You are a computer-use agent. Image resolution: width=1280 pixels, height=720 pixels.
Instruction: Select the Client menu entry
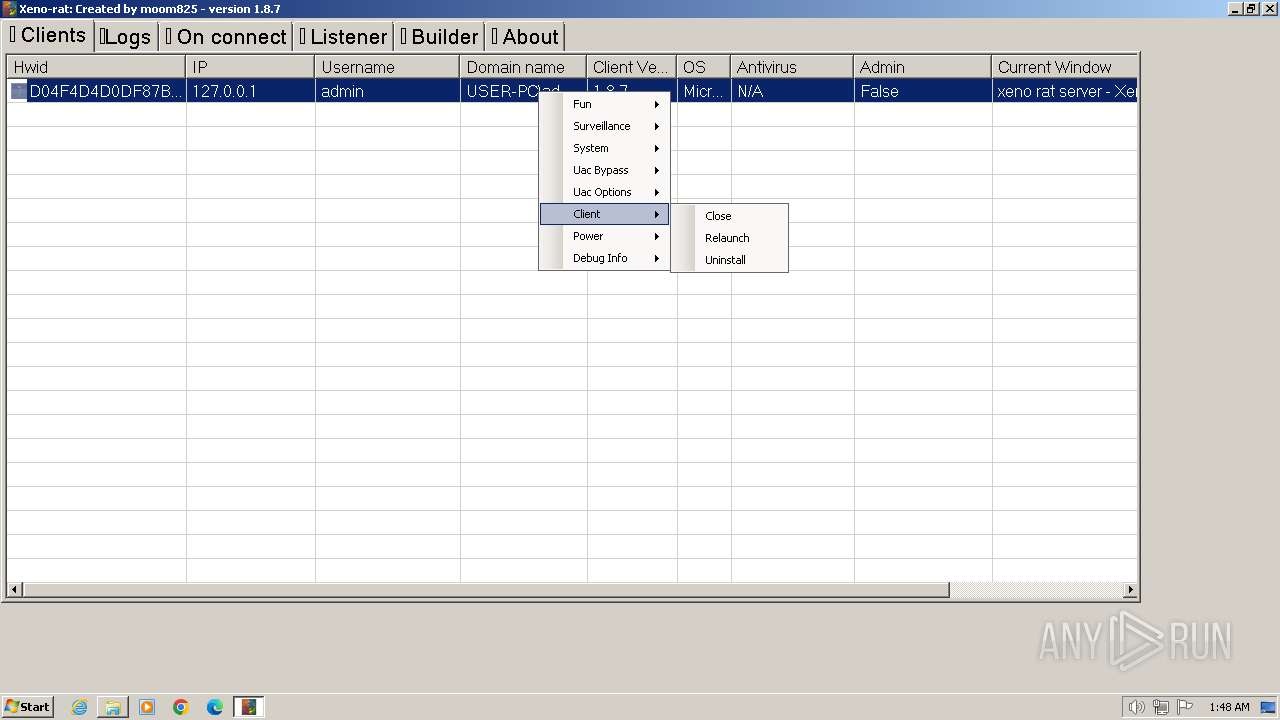coord(604,214)
